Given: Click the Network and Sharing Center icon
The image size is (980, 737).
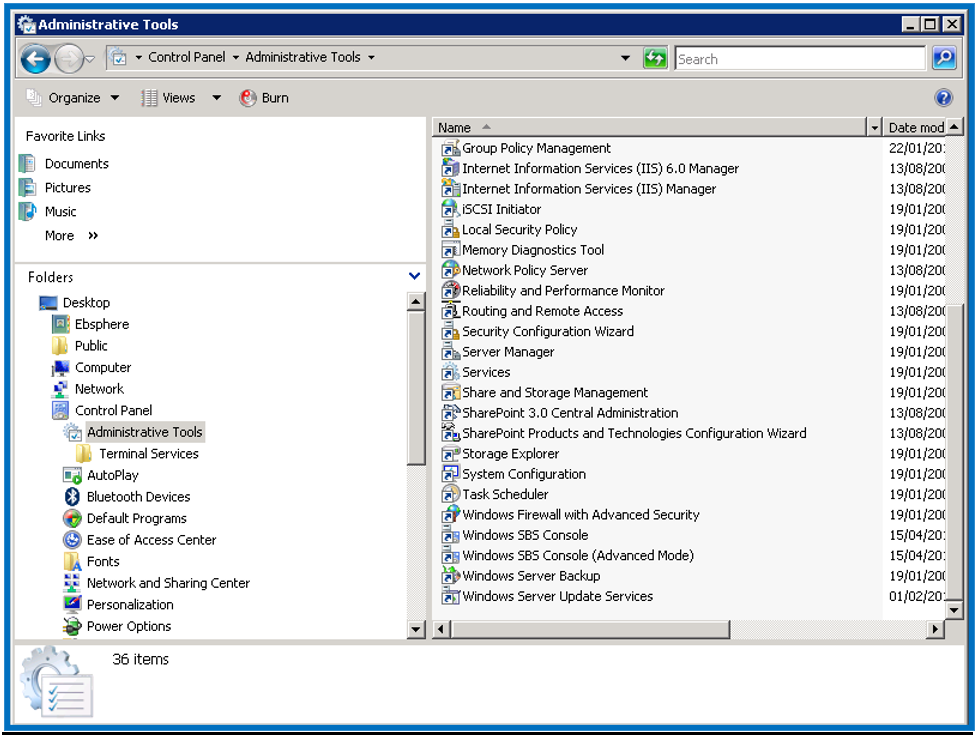Looking at the screenshot, I should (x=72, y=583).
